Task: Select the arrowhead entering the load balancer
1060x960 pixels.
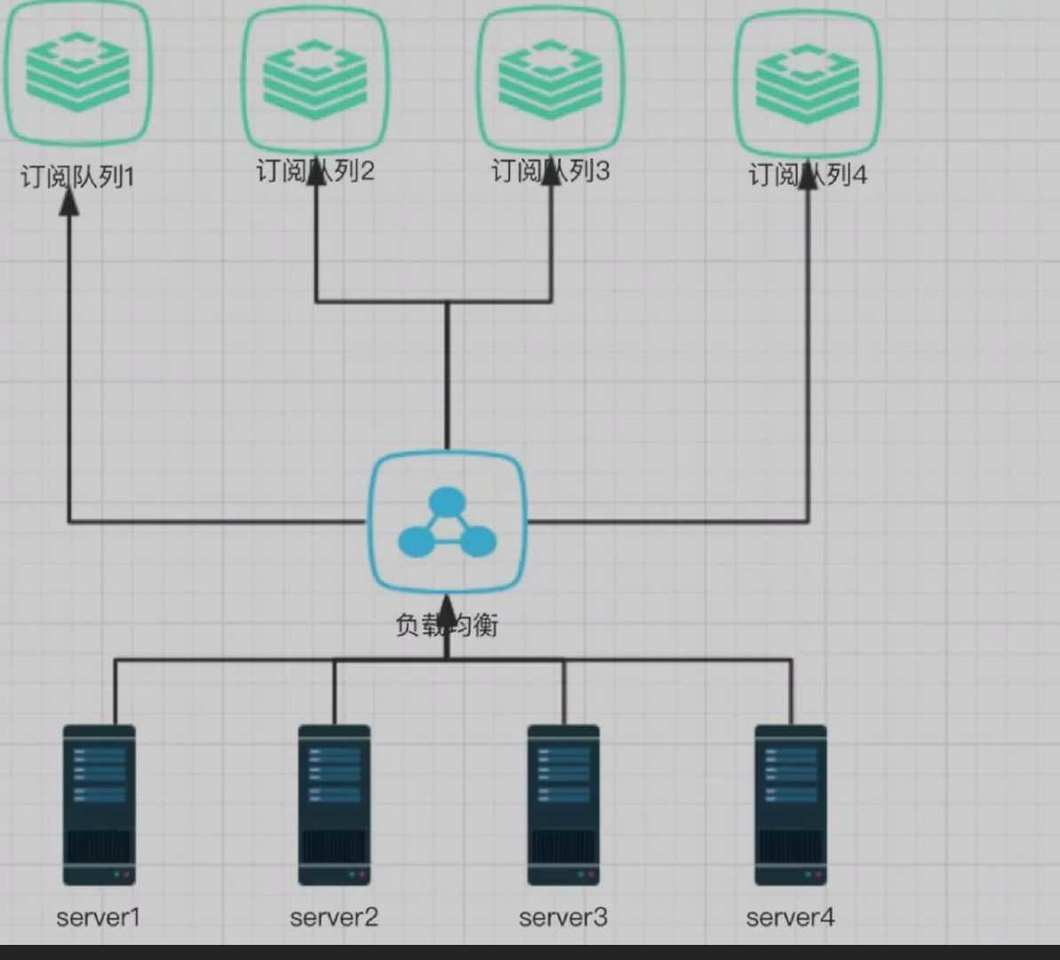Action: (447, 610)
